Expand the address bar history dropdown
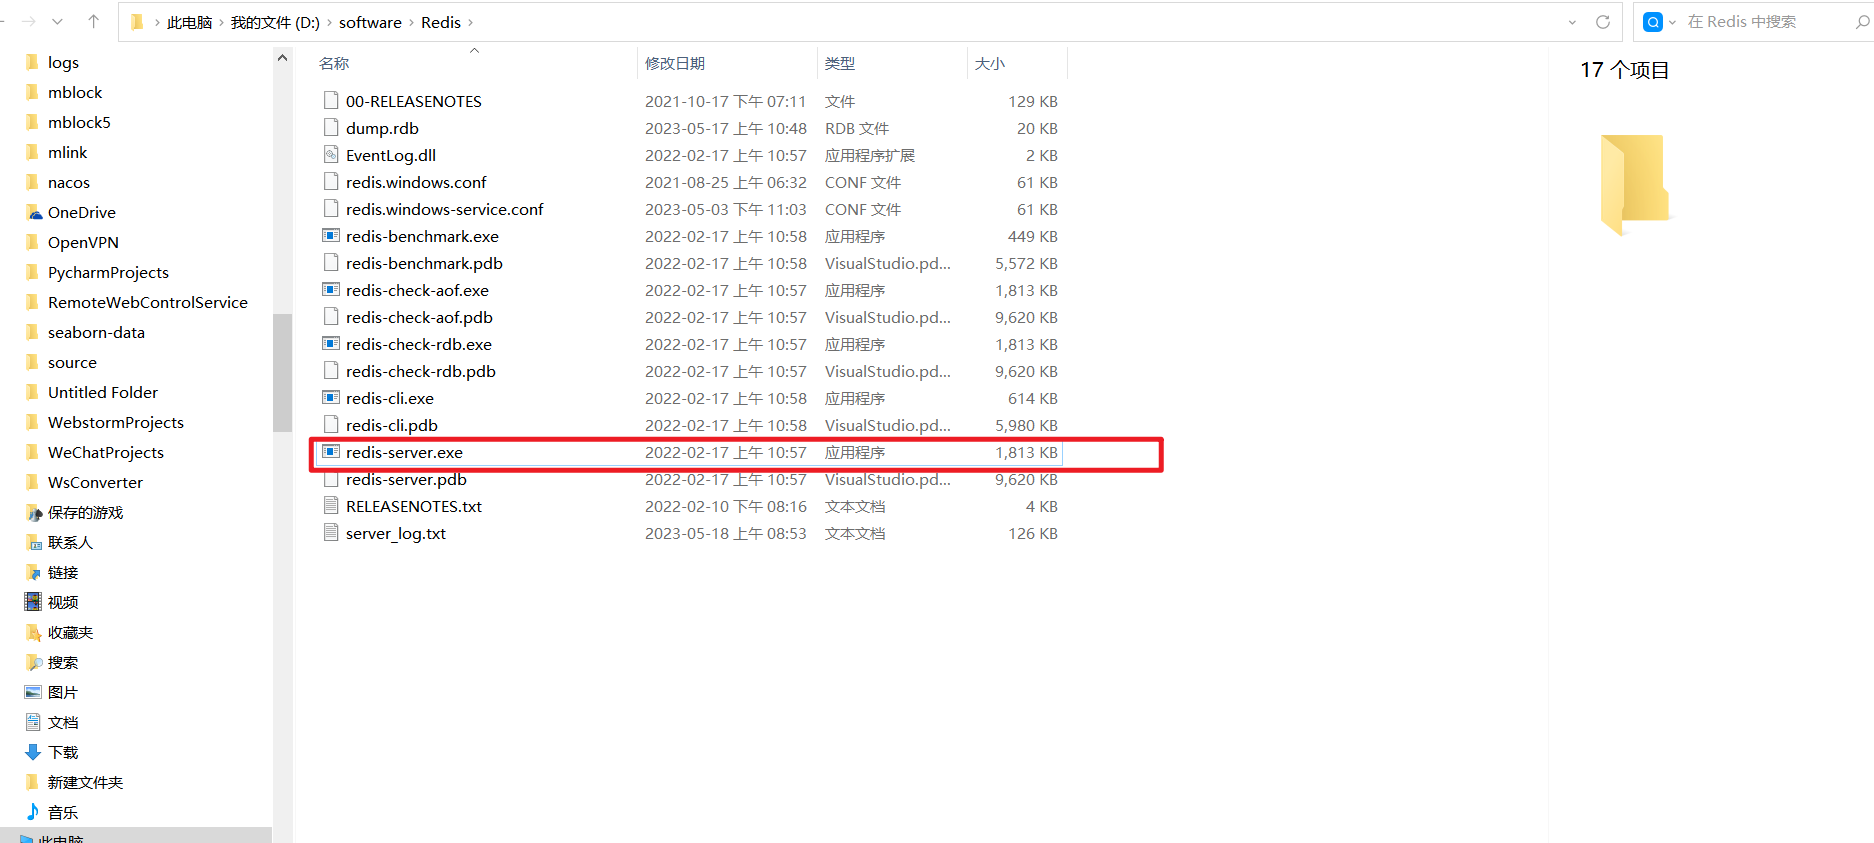Image resolution: width=1874 pixels, height=843 pixels. (x=1572, y=22)
